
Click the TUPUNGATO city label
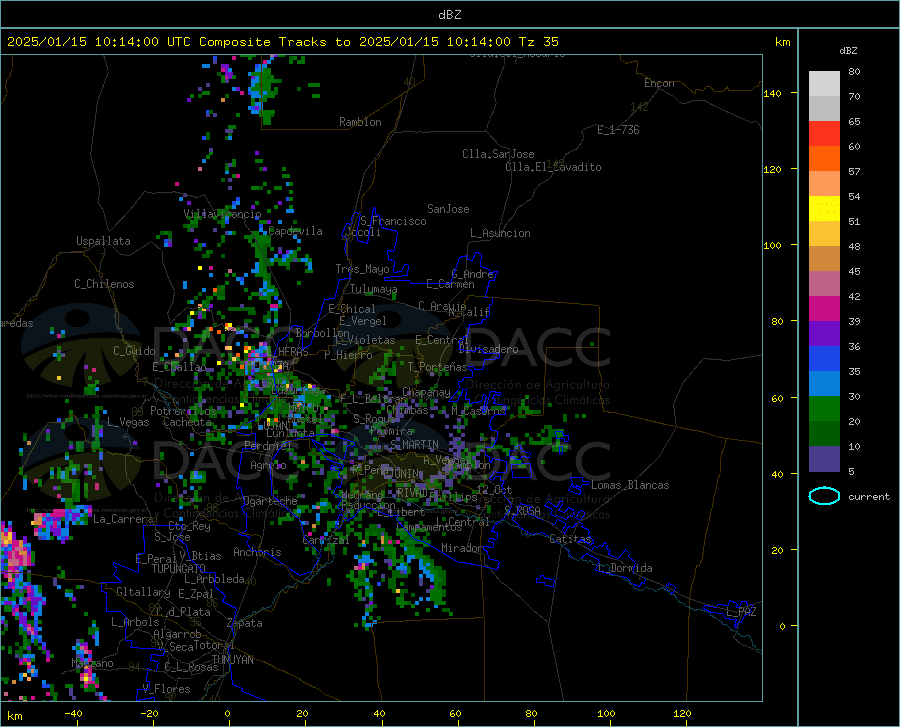[x=179, y=569]
